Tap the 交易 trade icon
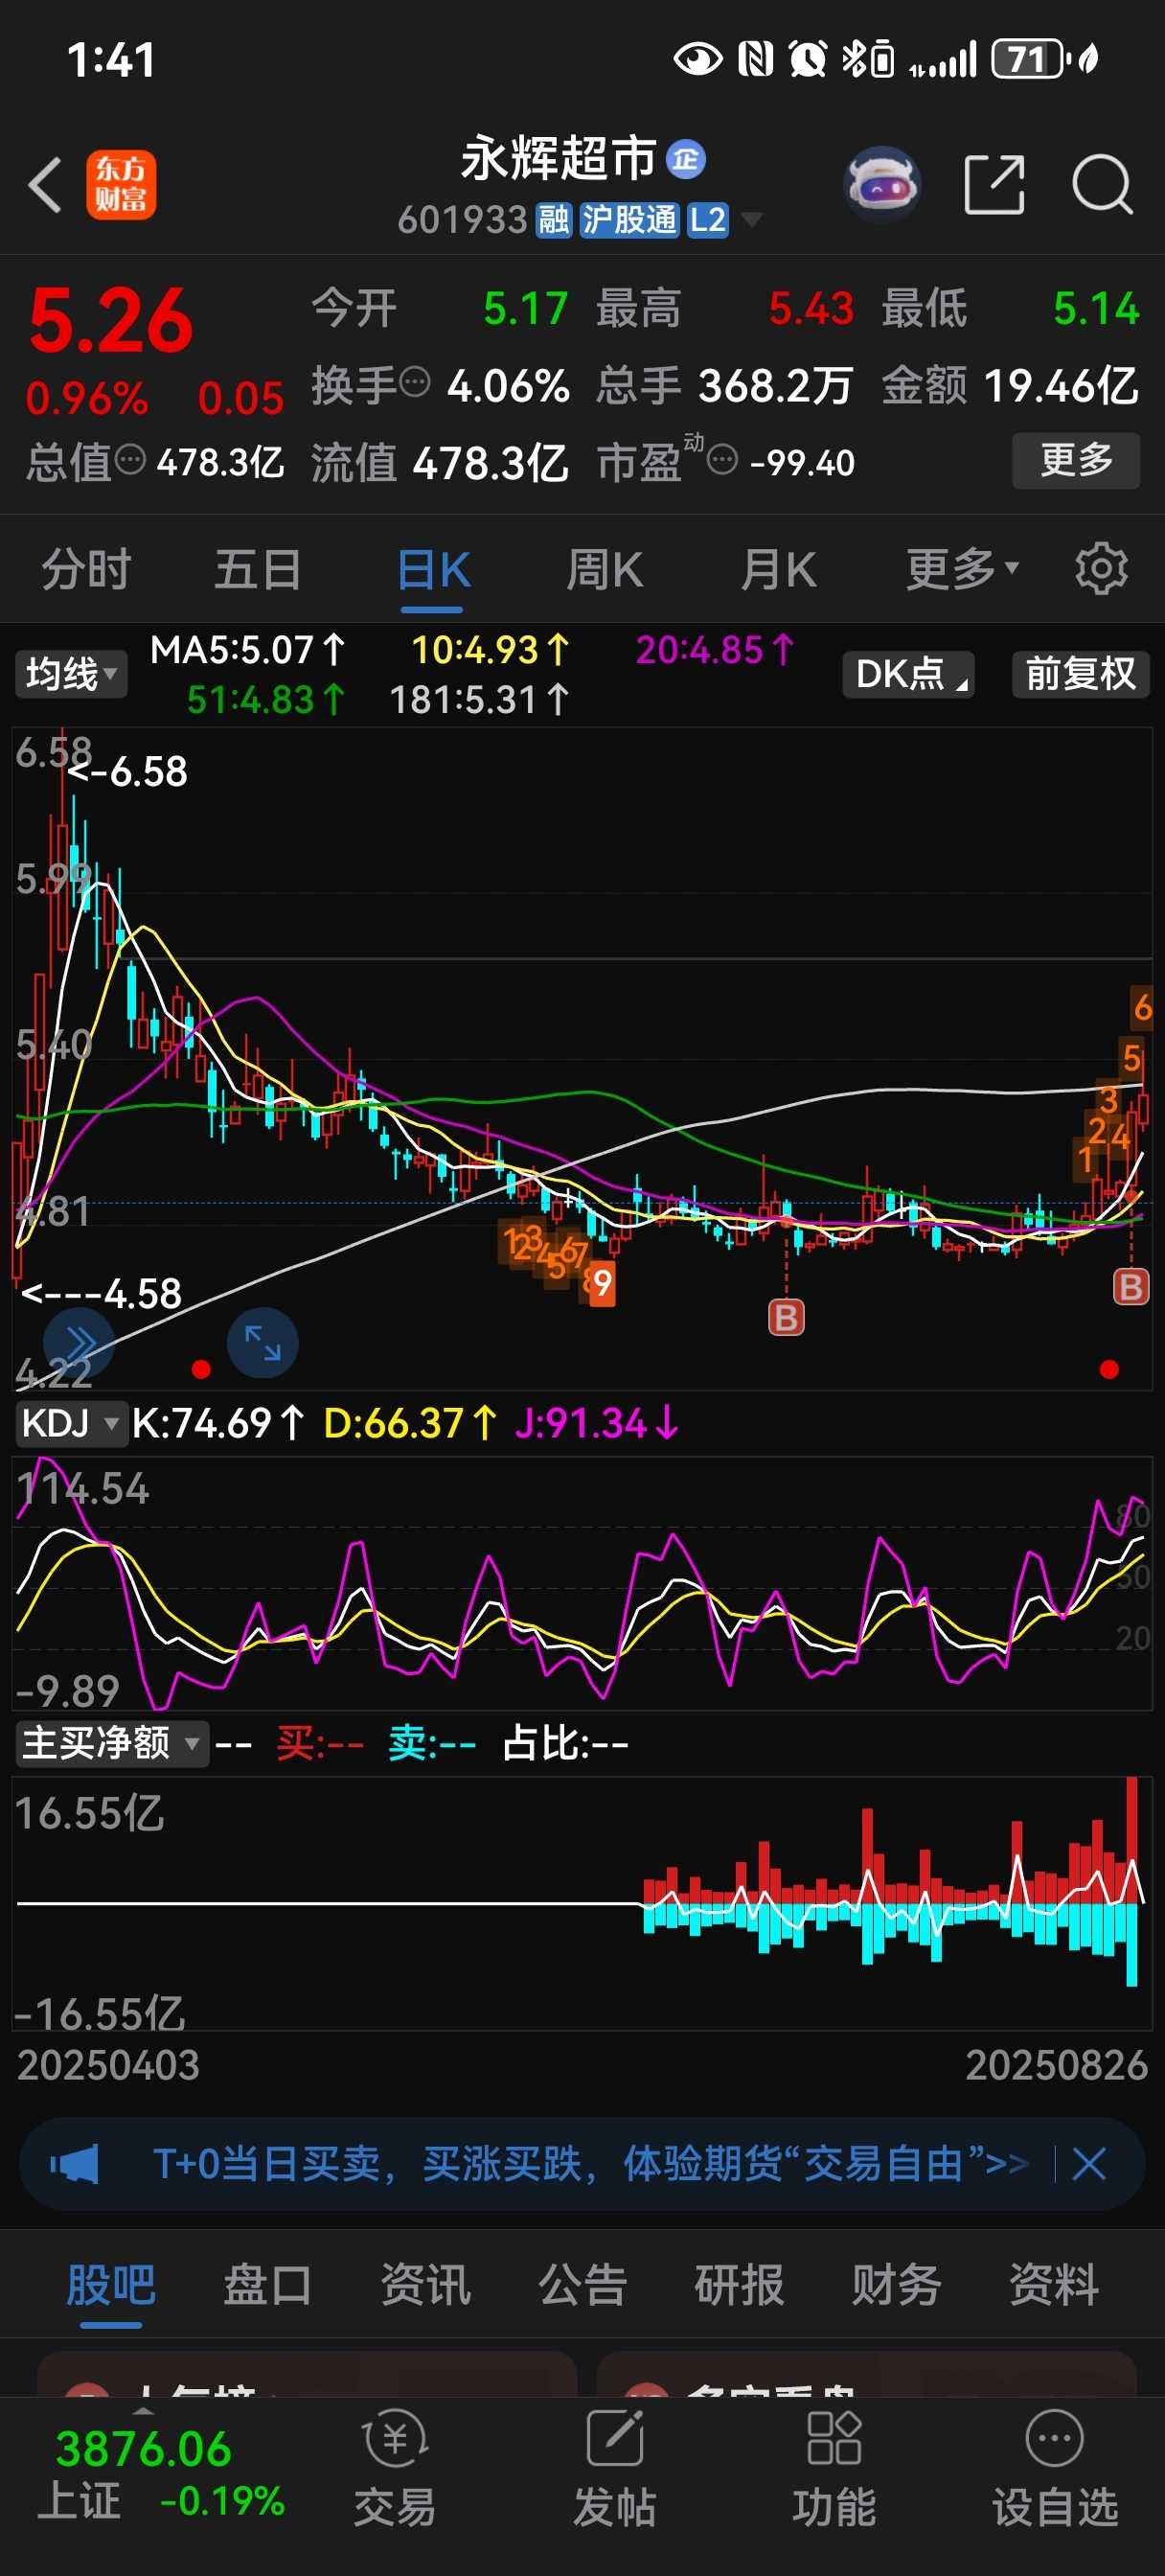The image size is (1165, 2576). (395, 2468)
